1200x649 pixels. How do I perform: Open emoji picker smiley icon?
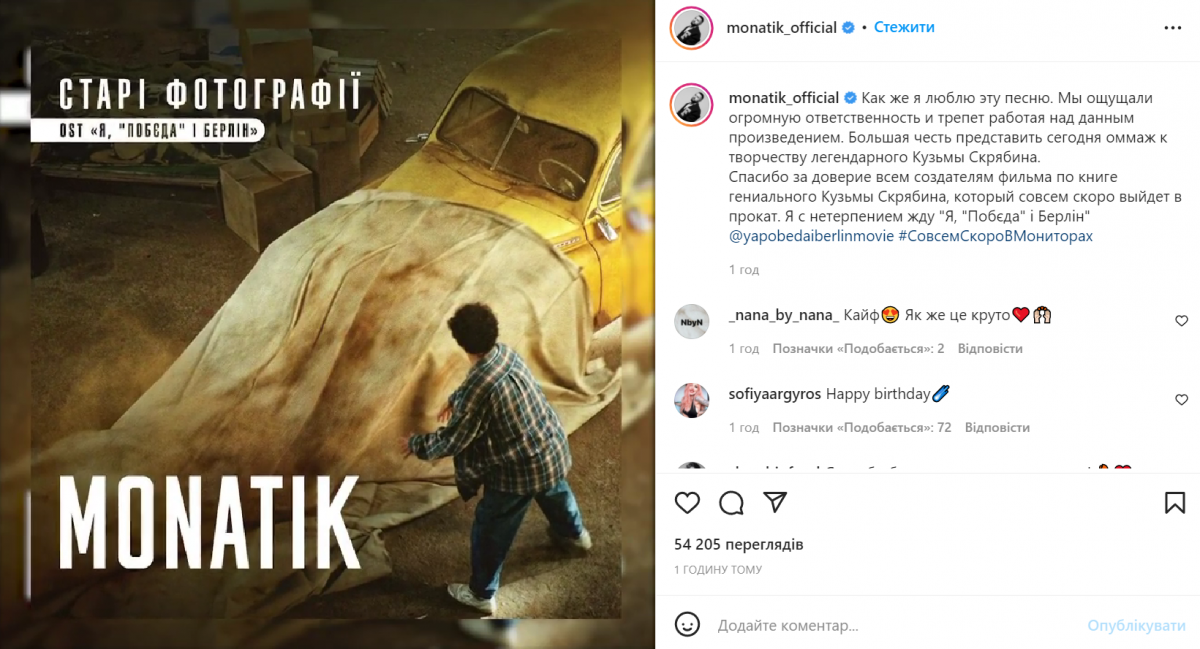point(687,625)
